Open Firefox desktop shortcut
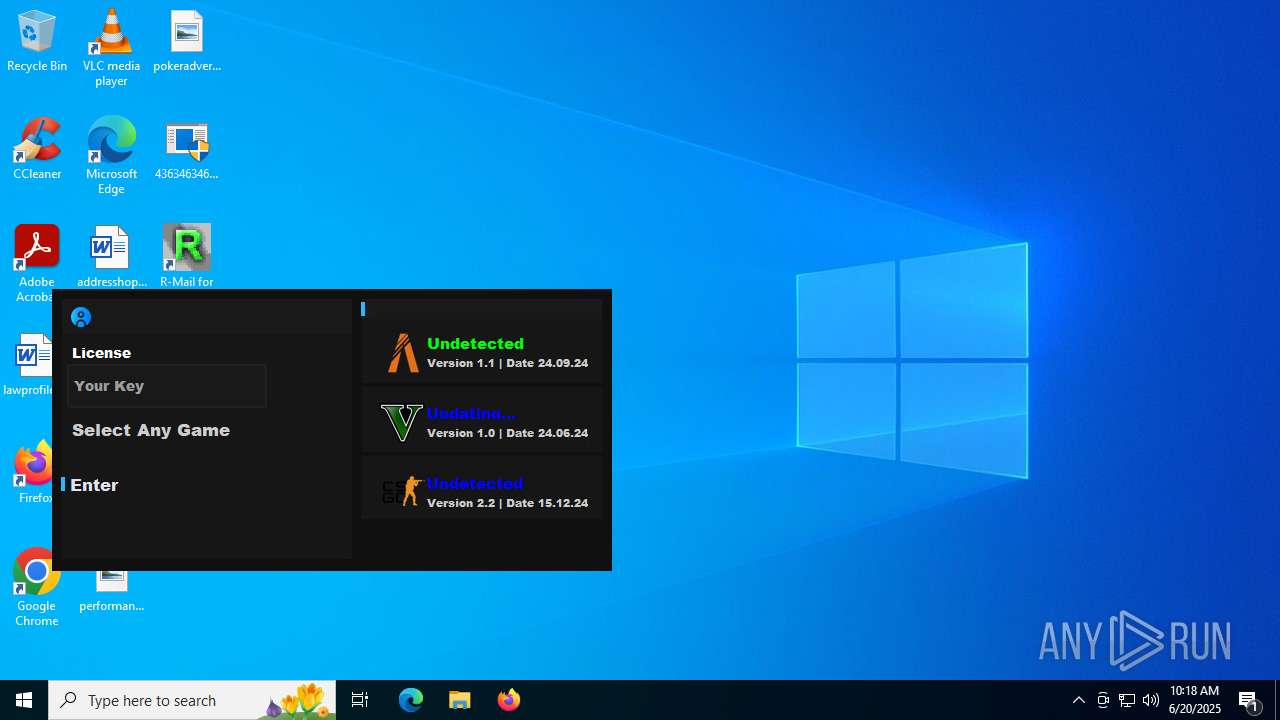The width and height of the screenshot is (1280, 720). (x=35, y=472)
